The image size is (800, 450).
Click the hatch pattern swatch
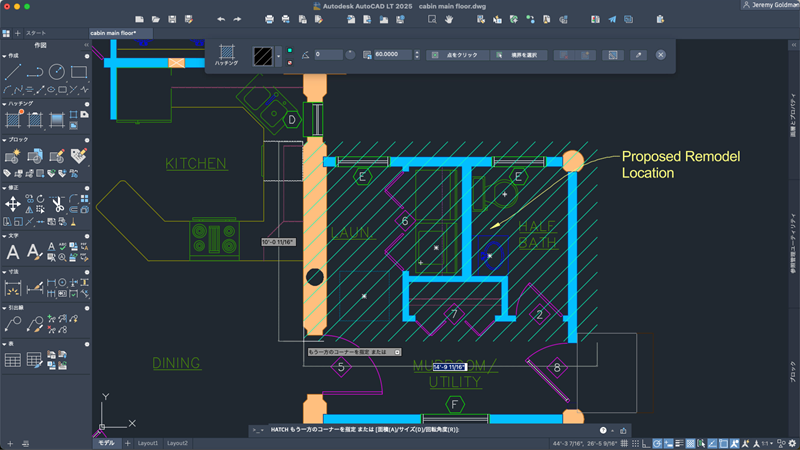(x=263, y=56)
